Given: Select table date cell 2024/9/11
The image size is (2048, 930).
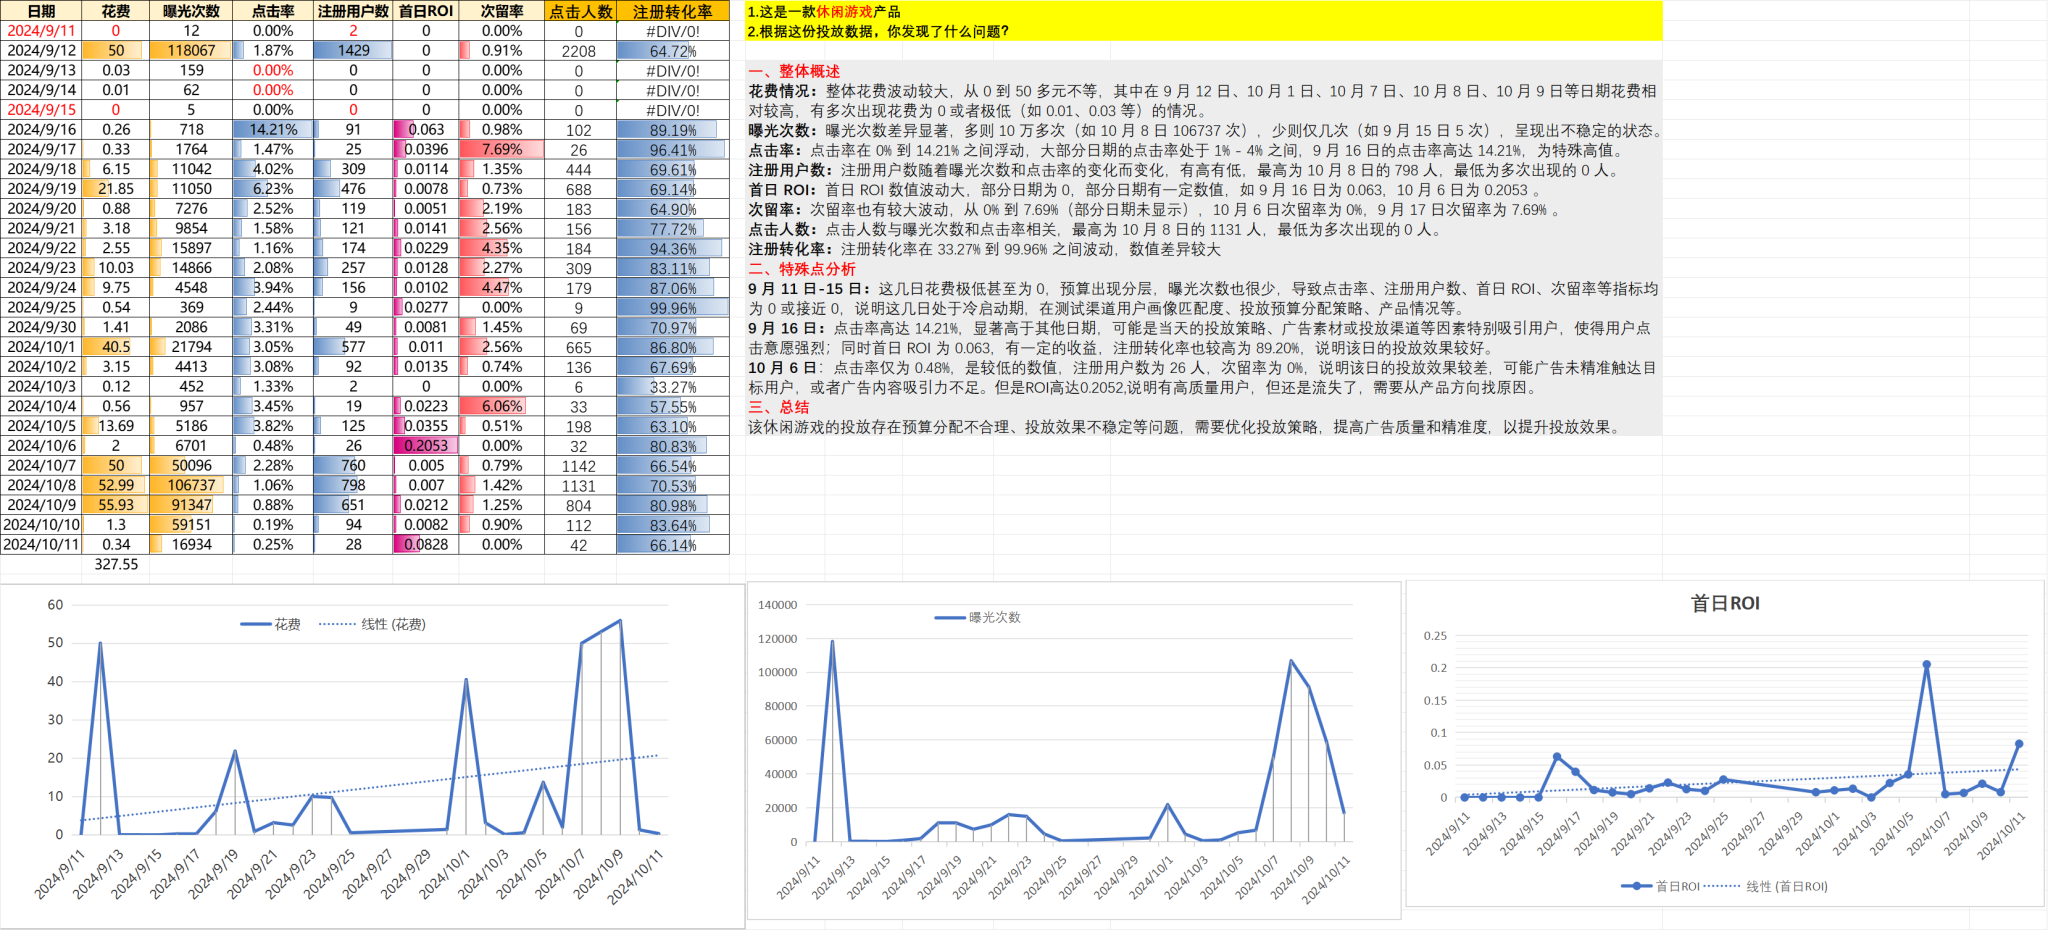Looking at the screenshot, I should [41, 31].
